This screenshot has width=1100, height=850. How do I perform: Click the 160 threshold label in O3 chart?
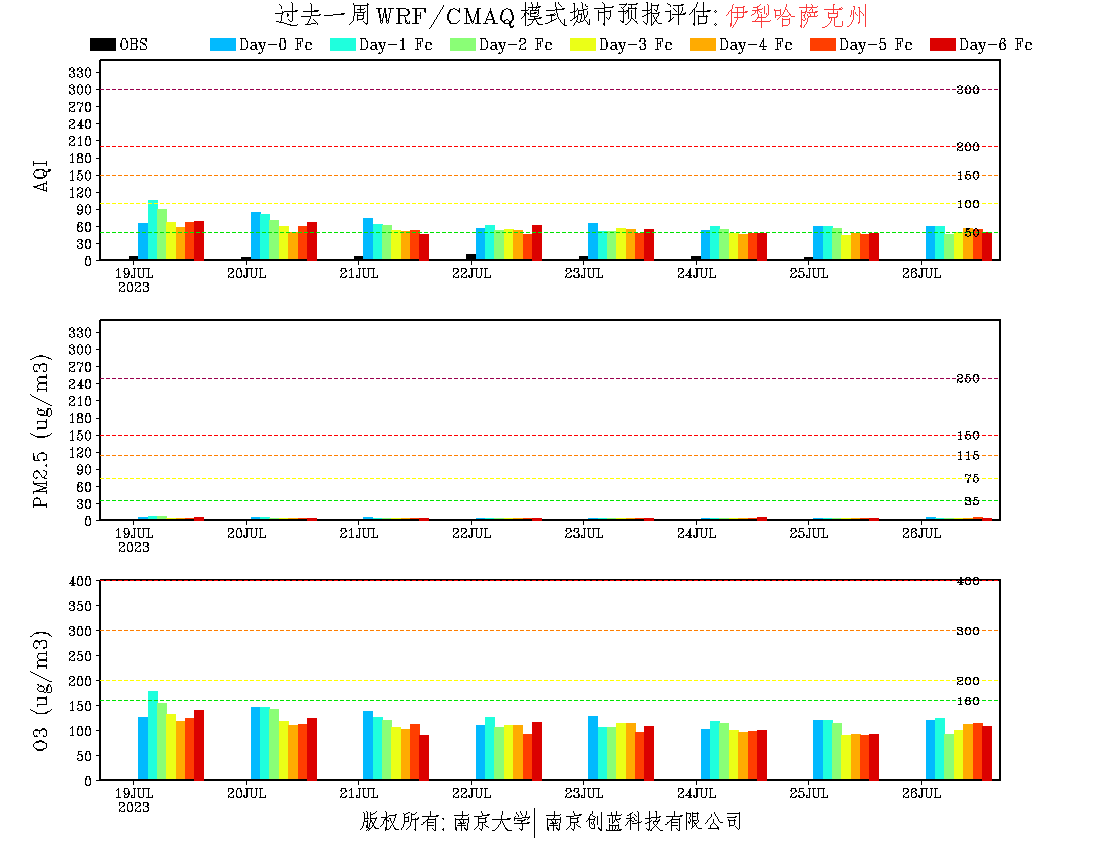pos(967,700)
